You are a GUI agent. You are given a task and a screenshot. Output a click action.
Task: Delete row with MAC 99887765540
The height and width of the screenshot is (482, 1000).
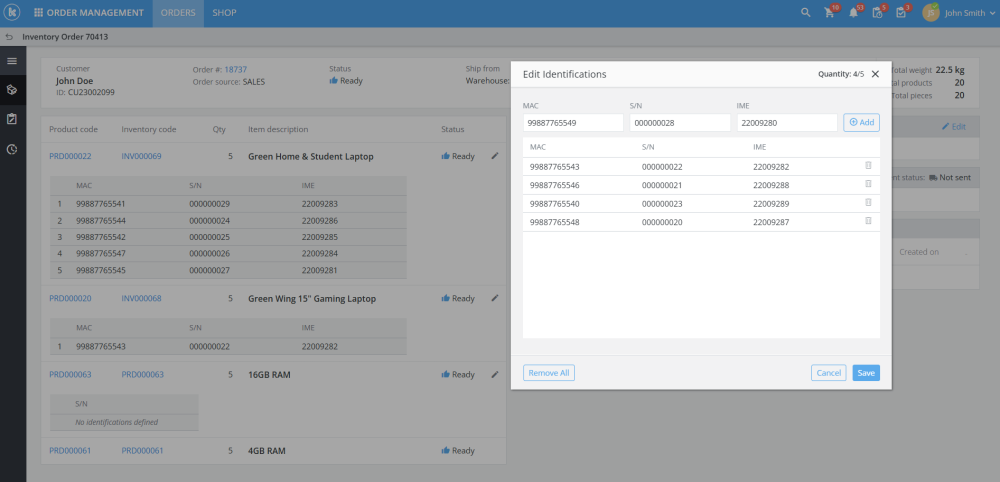[x=868, y=203]
